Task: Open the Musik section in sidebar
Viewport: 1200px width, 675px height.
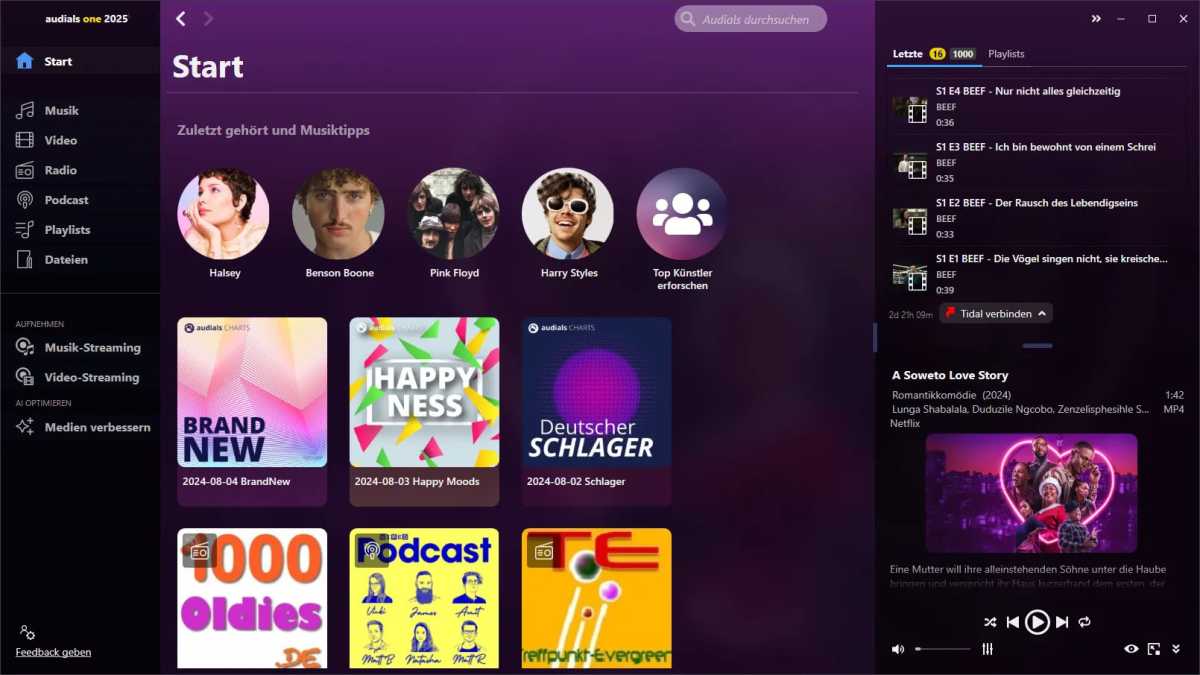Action: click(x=60, y=111)
